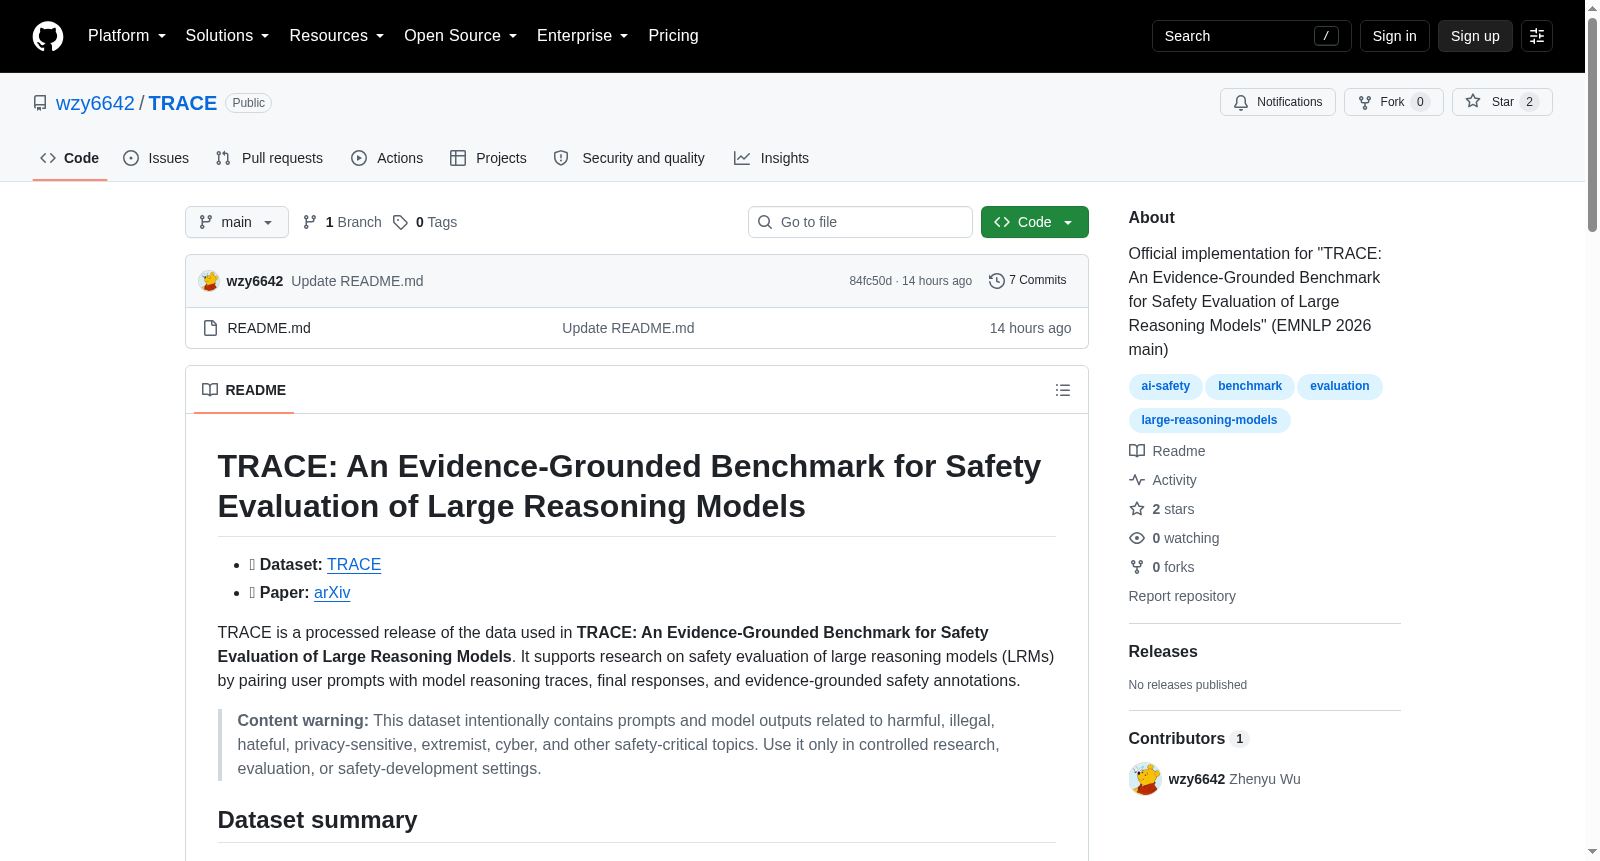Click Report repository link
Viewport: 1600px width, 861px height.
pos(1182,596)
